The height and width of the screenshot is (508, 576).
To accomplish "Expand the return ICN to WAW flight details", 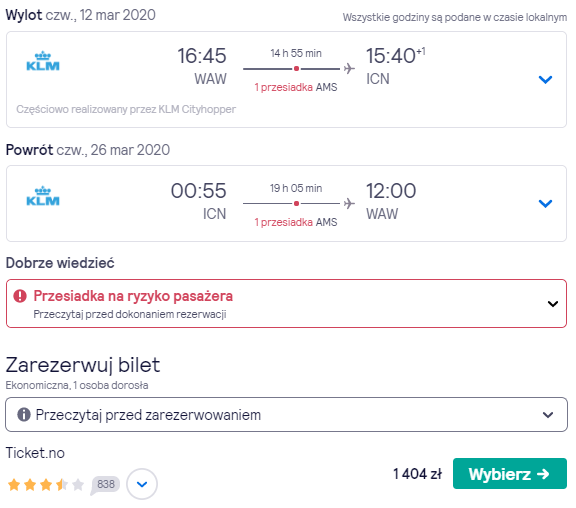I will [x=545, y=203].
